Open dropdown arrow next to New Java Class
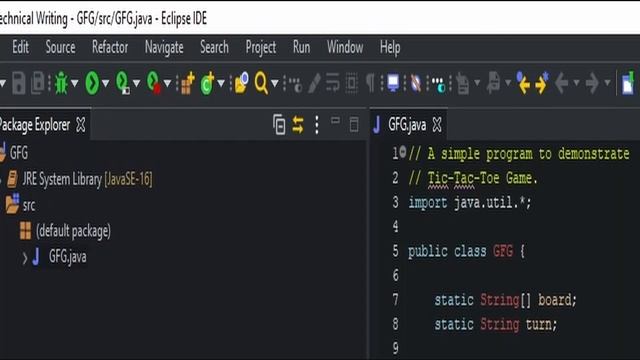640x360 pixels. [x=221, y=83]
